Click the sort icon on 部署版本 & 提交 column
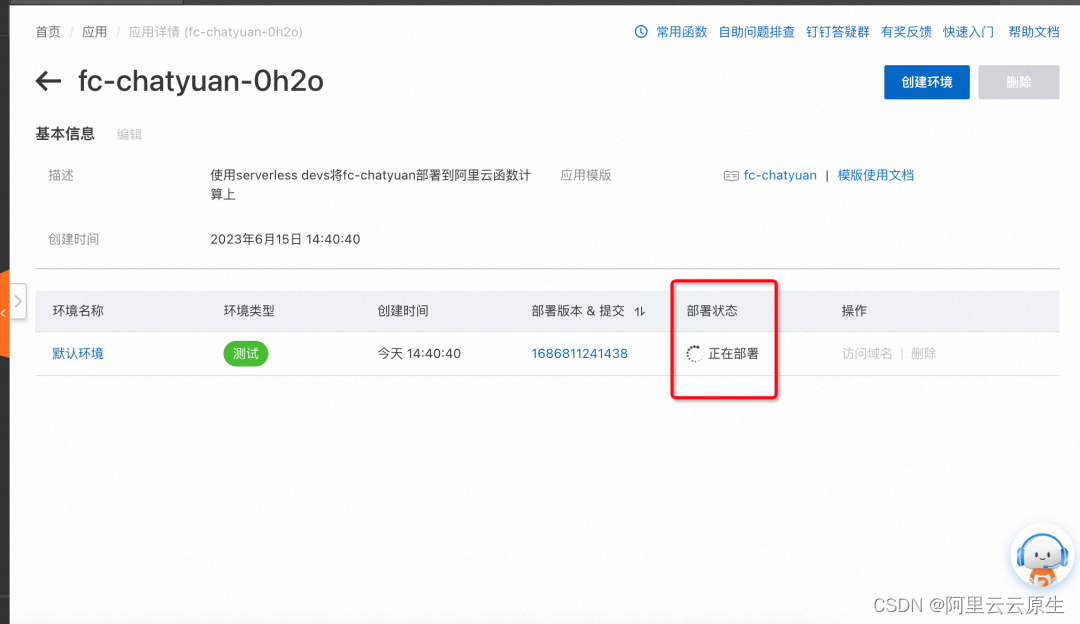1080x624 pixels. [x=639, y=311]
